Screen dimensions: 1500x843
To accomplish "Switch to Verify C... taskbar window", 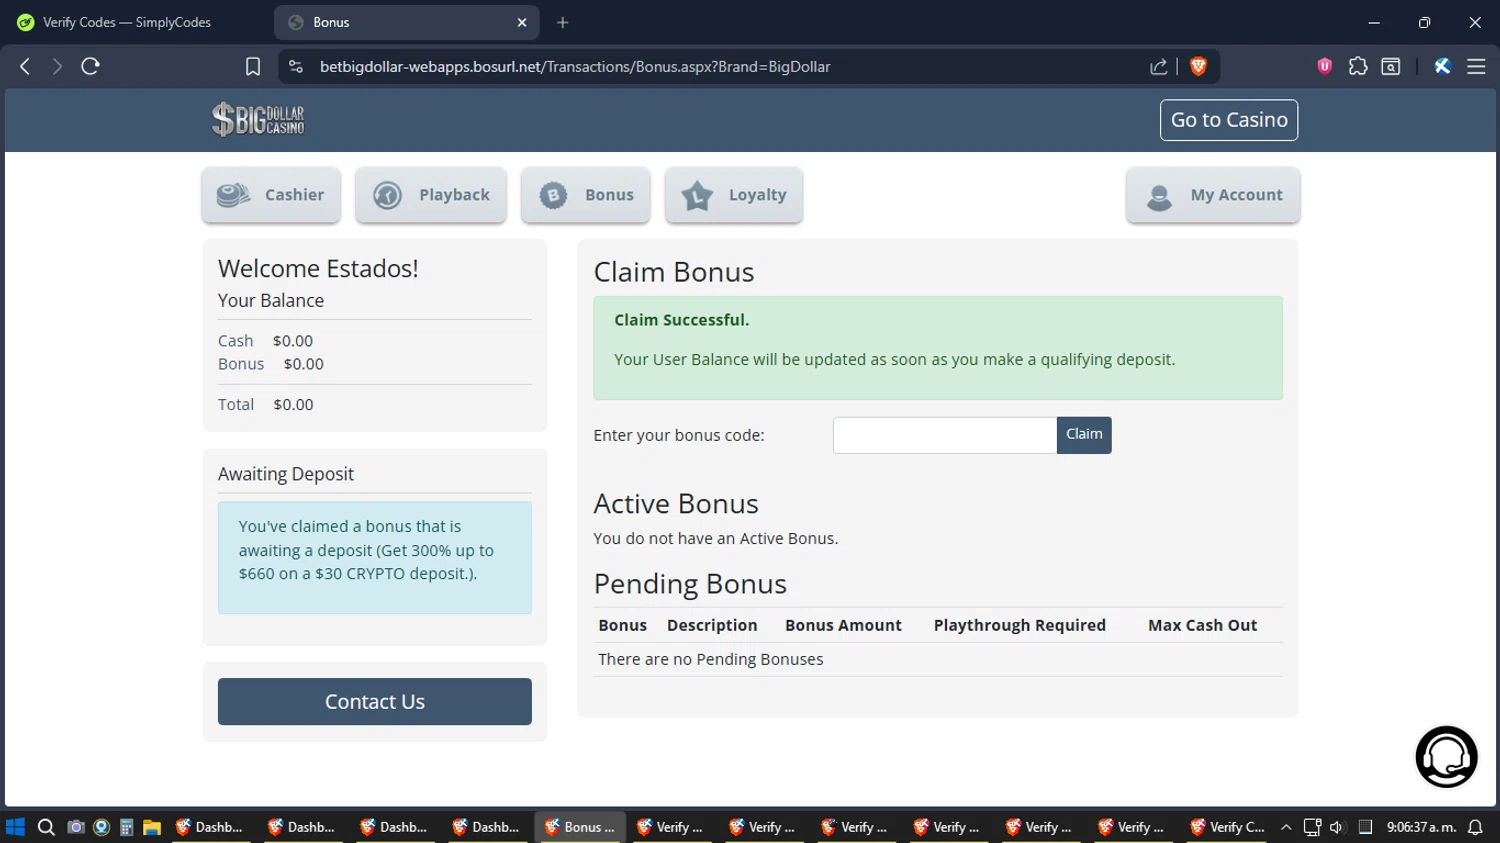I will pos(1228,827).
